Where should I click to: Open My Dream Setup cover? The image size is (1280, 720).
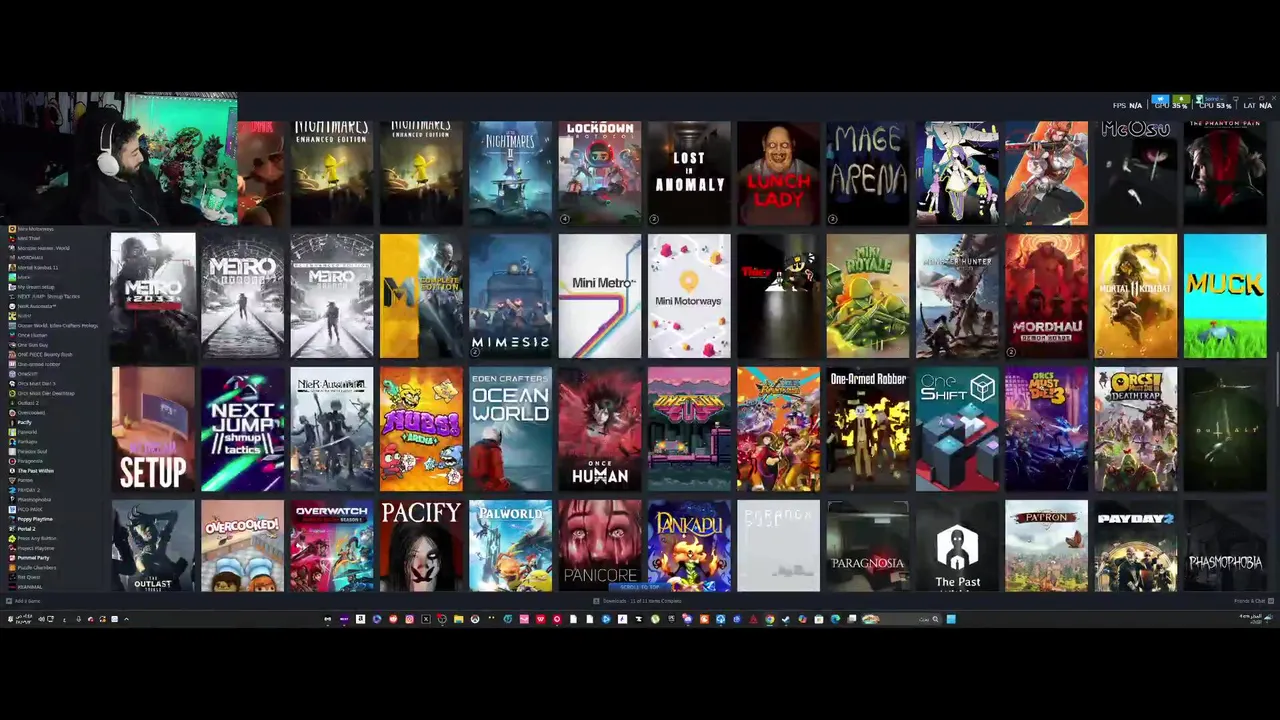tap(153, 430)
